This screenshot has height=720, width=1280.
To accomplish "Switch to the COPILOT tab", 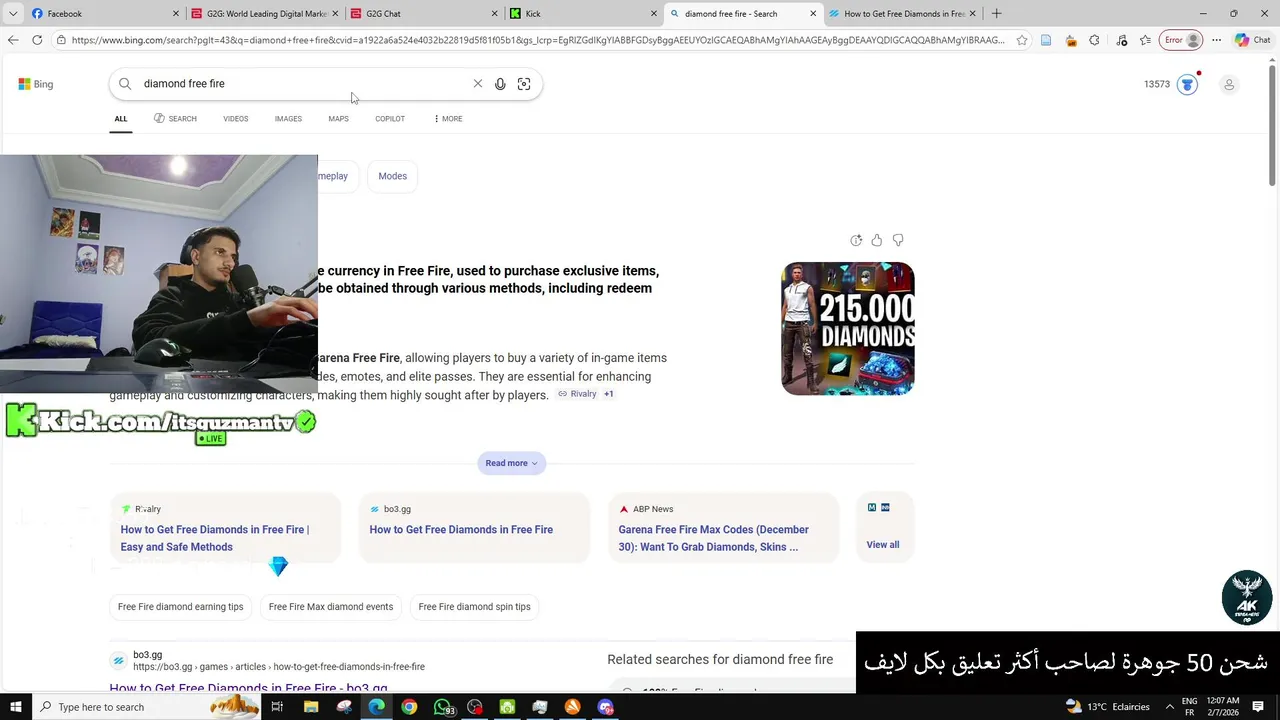I will [390, 119].
